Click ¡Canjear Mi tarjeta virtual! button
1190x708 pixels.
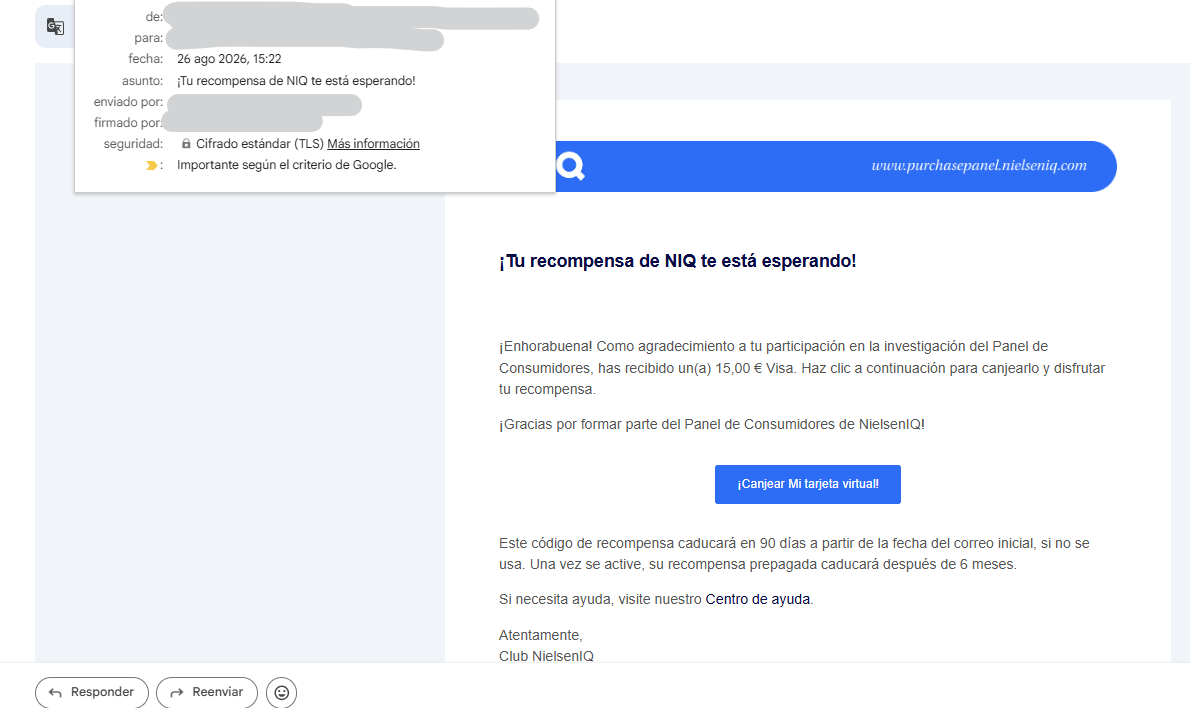(x=808, y=484)
